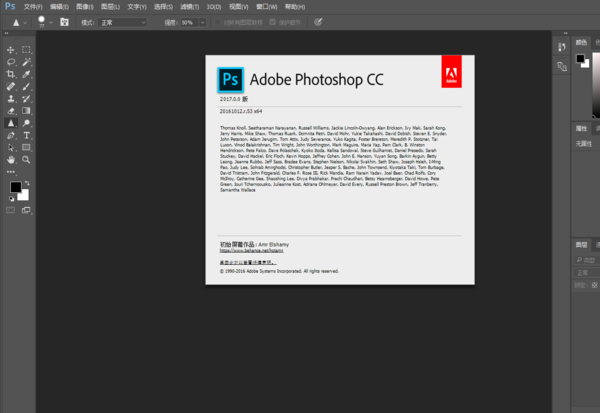The width and height of the screenshot is (600, 413).
Task: Click pressure-for-size icon in options bar
Action: pyautogui.click(x=318, y=22)
